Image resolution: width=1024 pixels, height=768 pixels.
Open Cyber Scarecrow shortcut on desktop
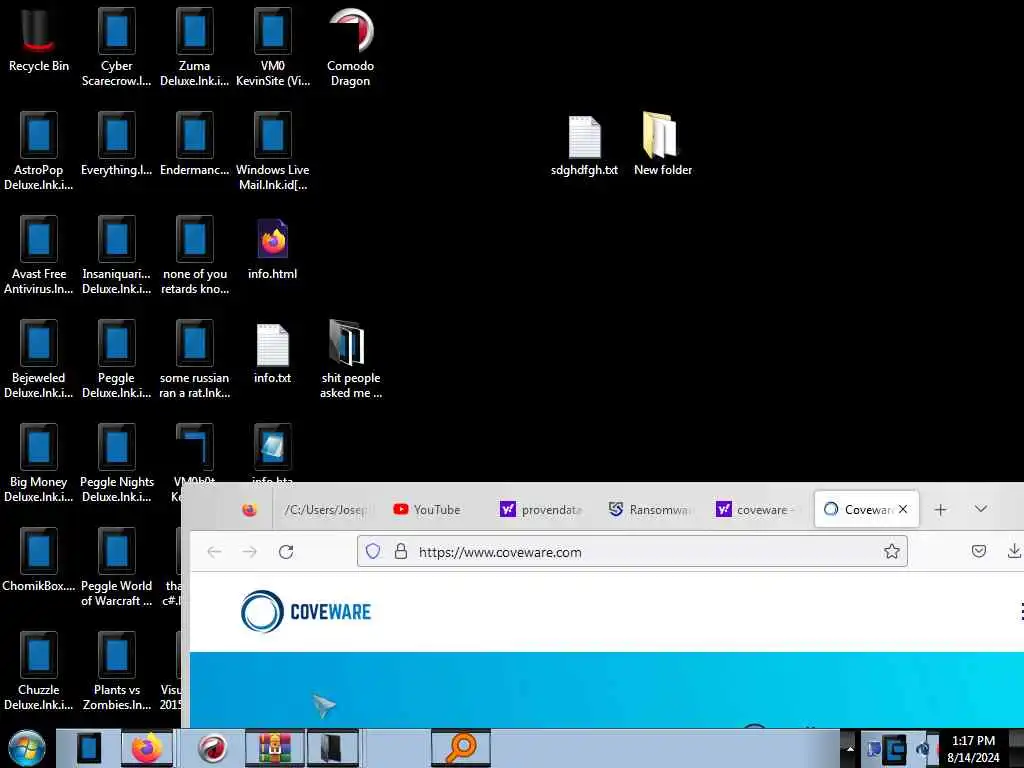[x=116, y=47]
